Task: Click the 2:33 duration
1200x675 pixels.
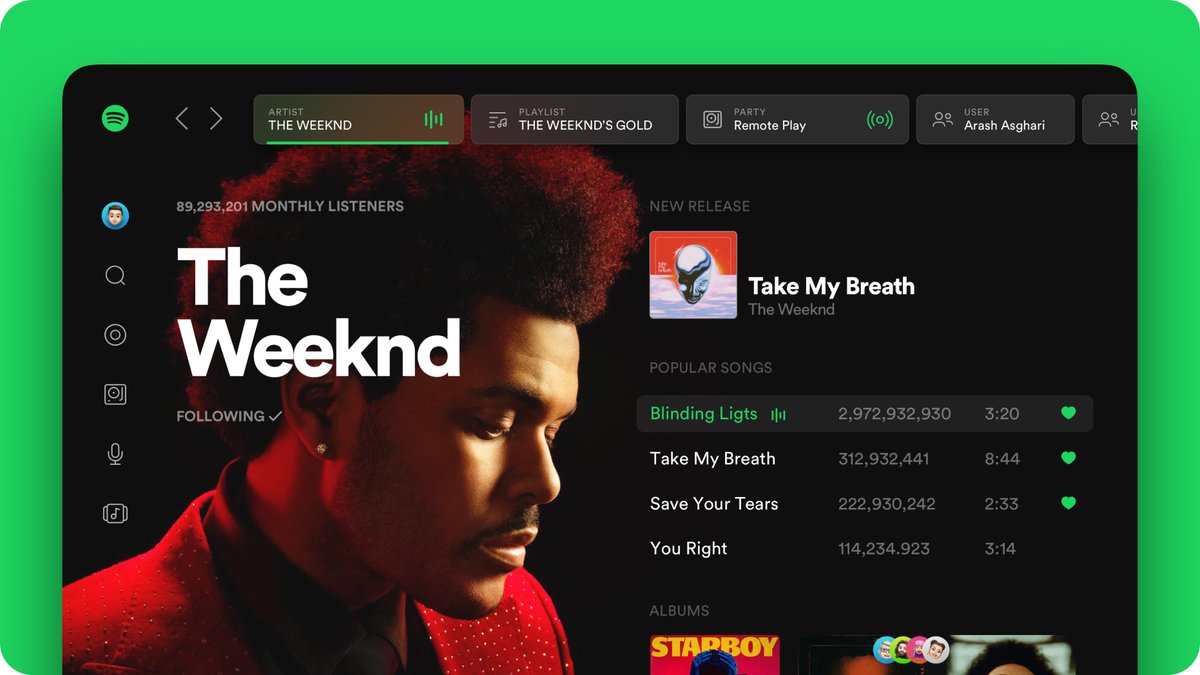Action: click(1001, 504)
